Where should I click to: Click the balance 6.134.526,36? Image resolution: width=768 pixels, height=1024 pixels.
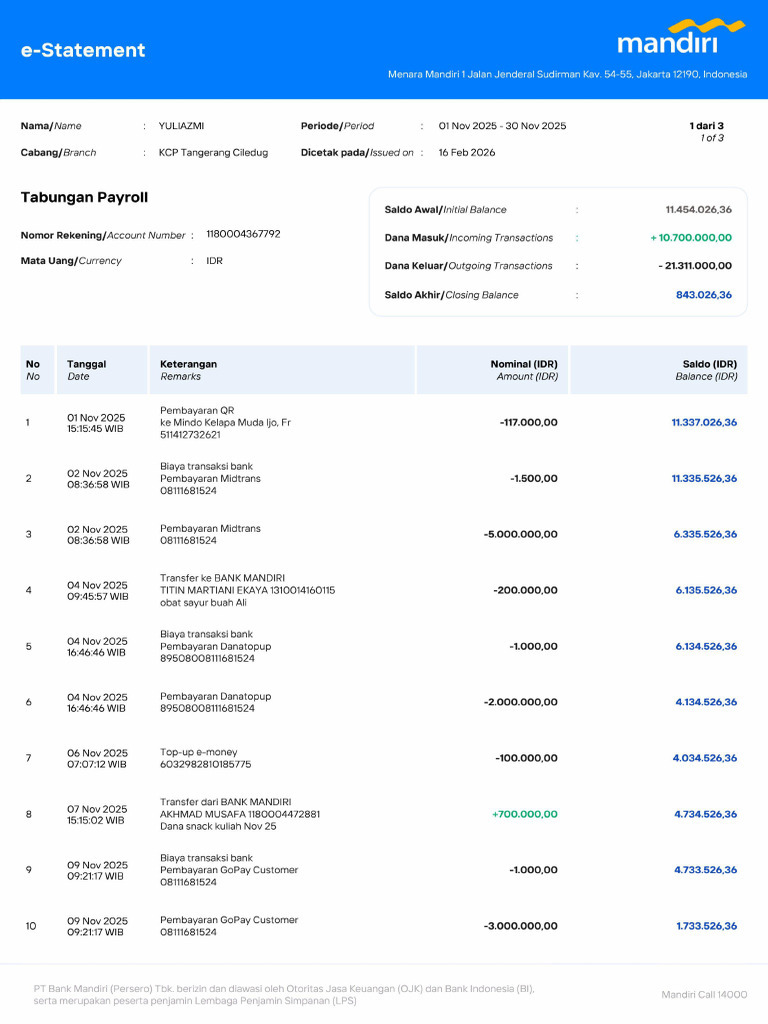pos(706,647)
